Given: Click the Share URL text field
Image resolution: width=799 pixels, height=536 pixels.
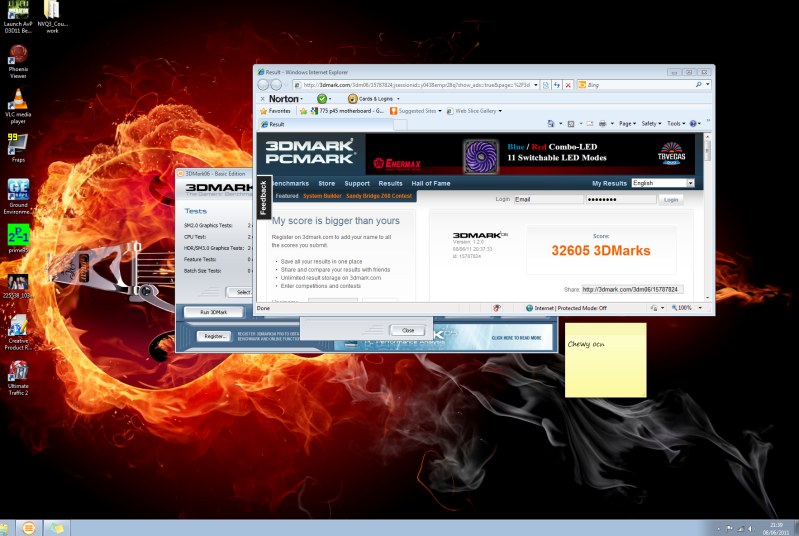Looking at the screenshot, I should 632,289.
